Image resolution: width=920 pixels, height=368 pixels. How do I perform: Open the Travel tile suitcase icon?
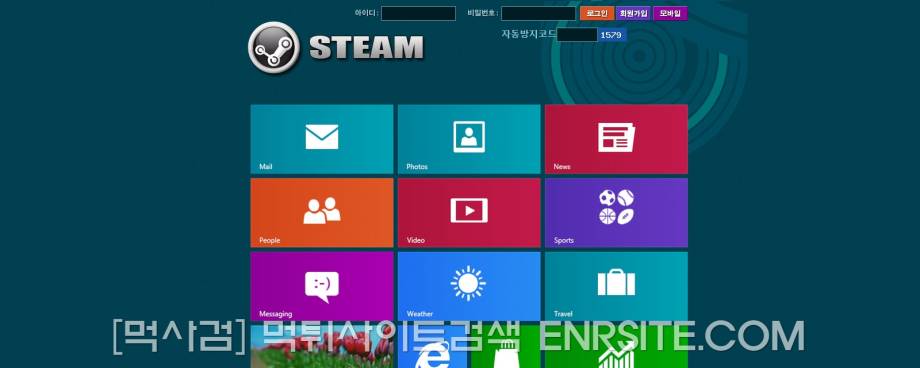pos(616,282)
